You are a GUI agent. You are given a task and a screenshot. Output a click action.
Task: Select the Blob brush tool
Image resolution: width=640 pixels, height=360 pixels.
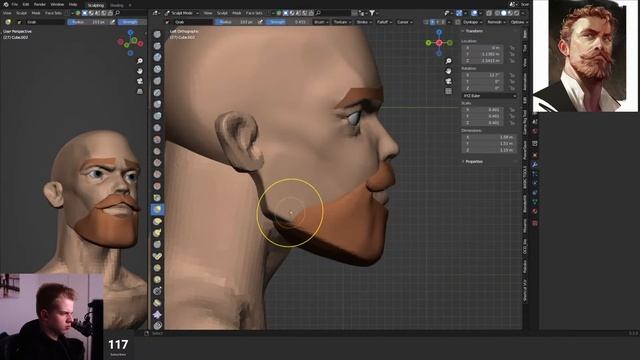point(157,116)
